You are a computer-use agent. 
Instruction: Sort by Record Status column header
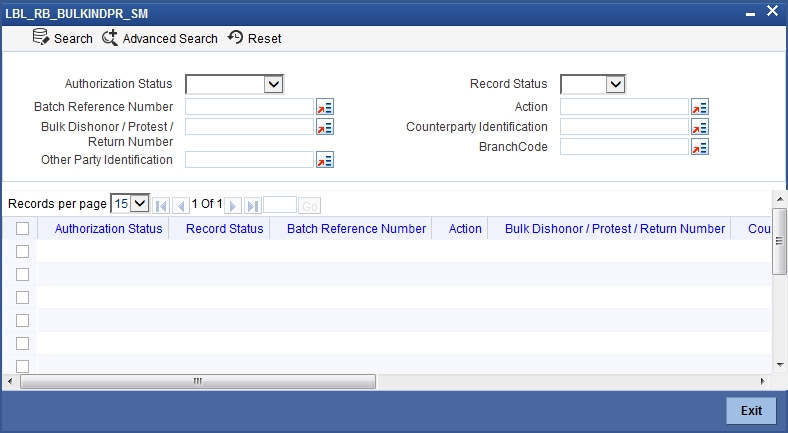pyautogui.click(x=225, y=229)
